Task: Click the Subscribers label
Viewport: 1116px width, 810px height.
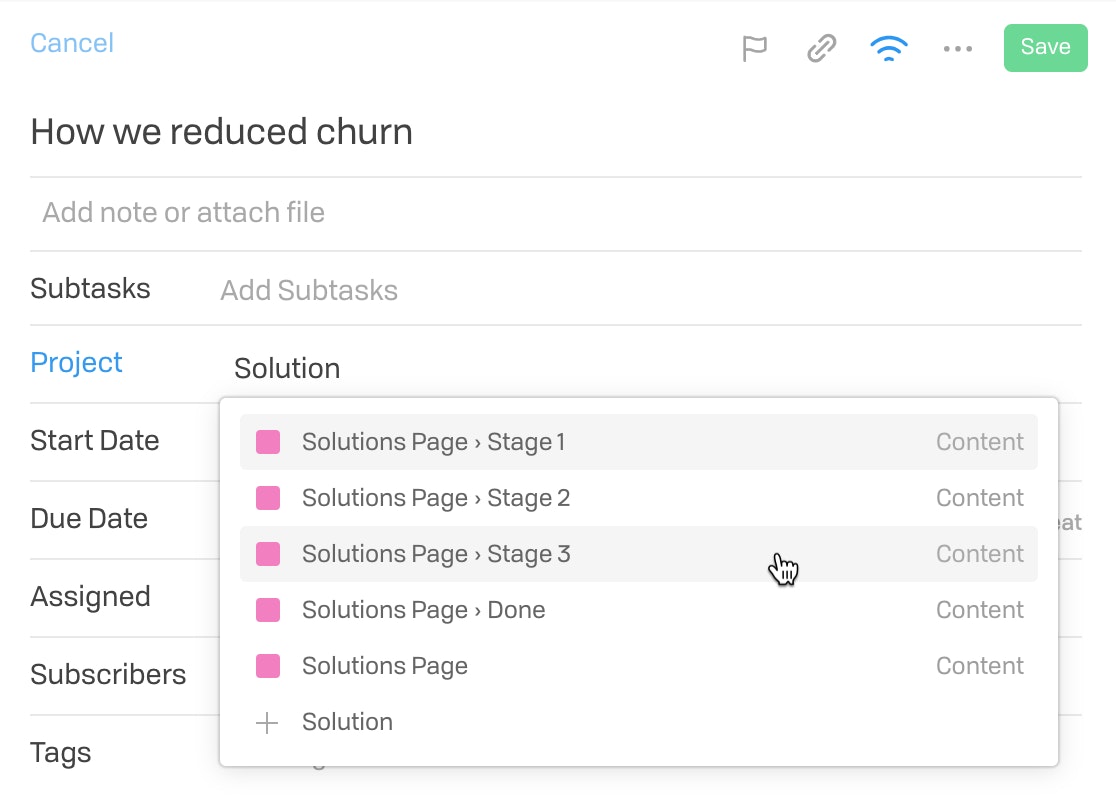Action: (108, 675)
